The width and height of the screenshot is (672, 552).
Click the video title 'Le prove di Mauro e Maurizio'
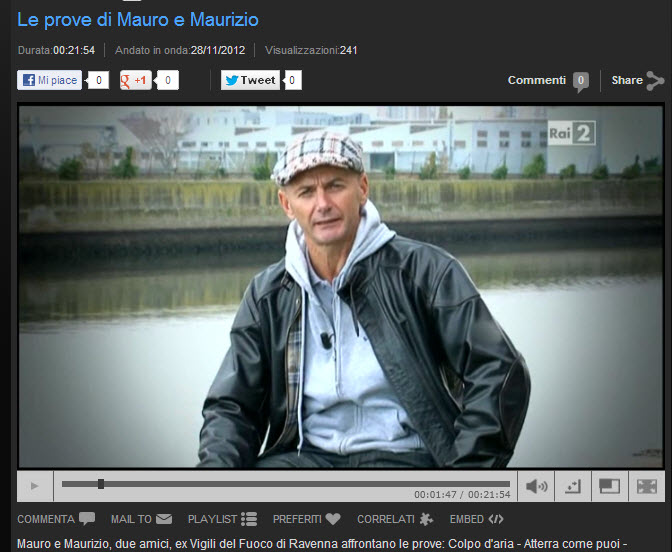click(138, 19)
